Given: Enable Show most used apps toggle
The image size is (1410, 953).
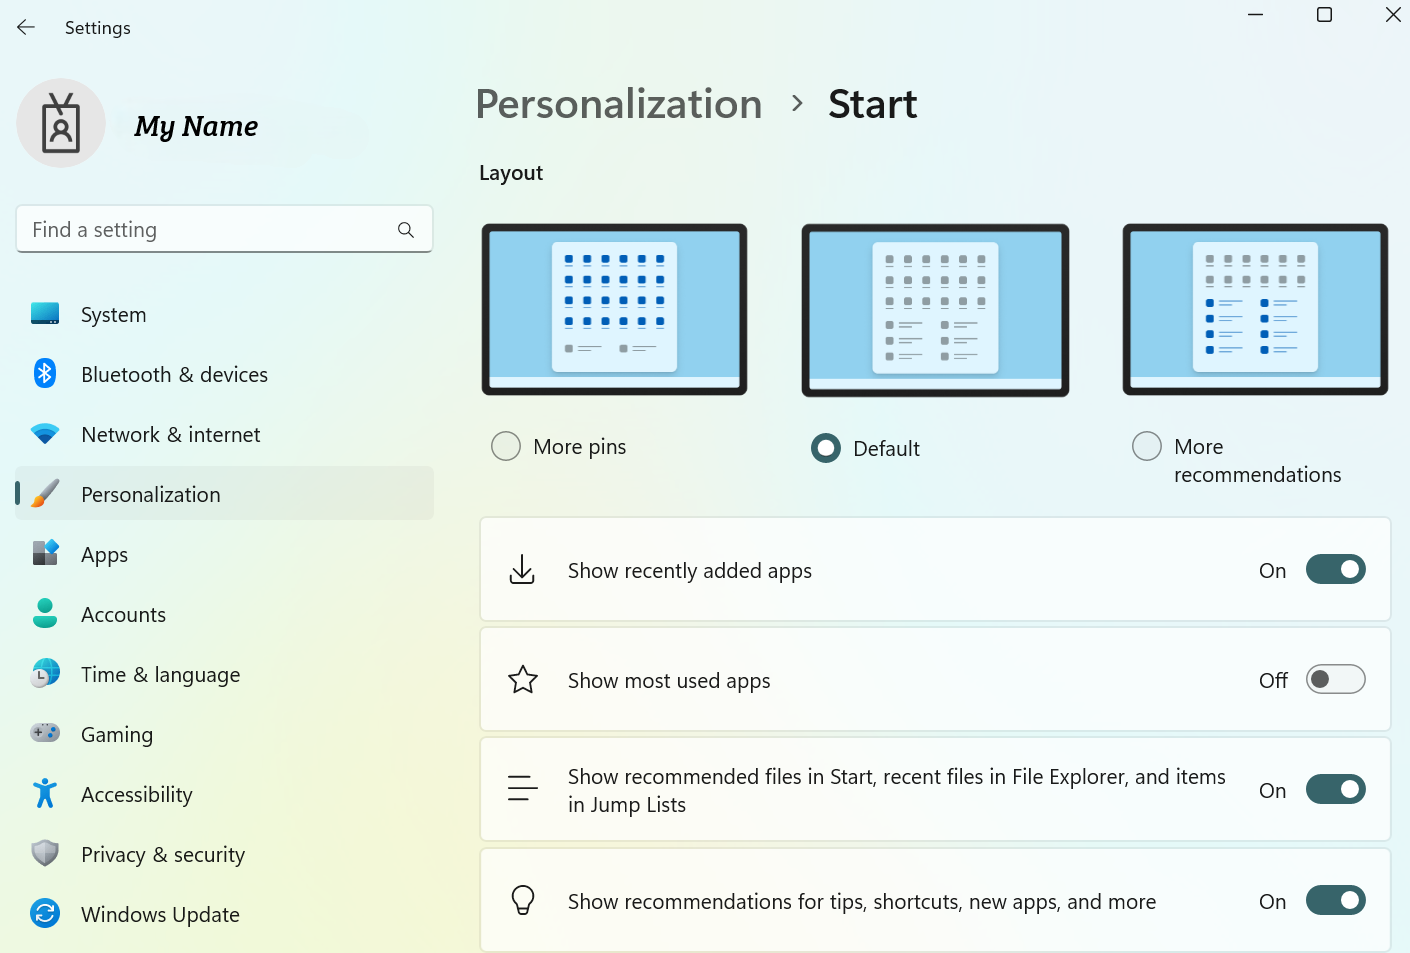Looking at the screenshot, I should pos(1335,680).
